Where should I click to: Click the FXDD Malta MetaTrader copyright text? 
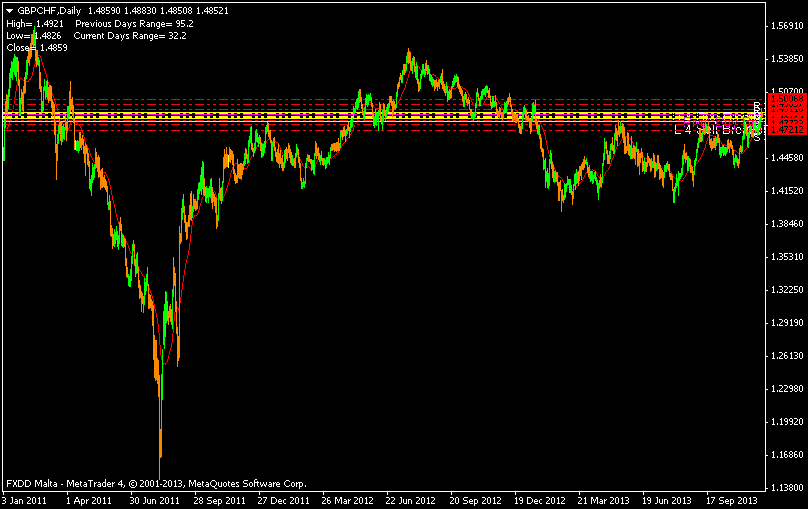(x=155, y=482)
